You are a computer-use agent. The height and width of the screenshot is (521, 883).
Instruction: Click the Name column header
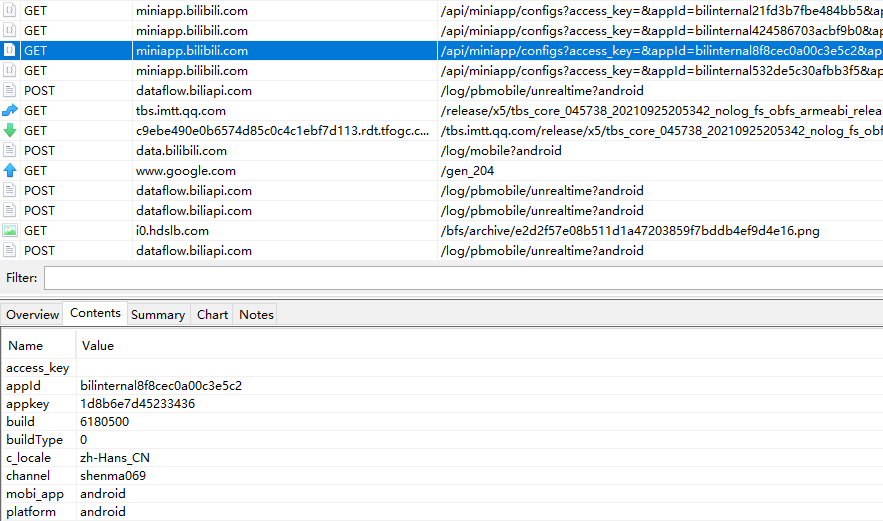click(25, 346)
